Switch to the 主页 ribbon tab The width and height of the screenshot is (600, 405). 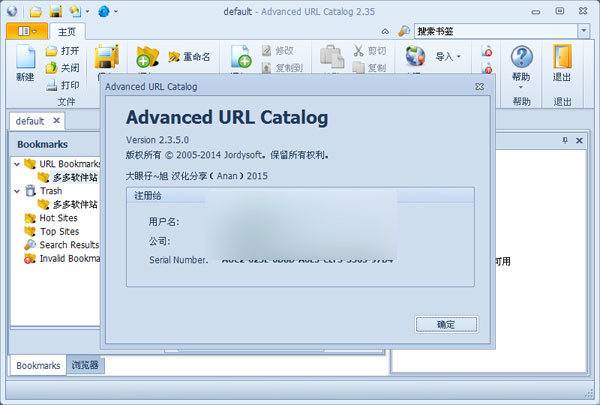67,32
